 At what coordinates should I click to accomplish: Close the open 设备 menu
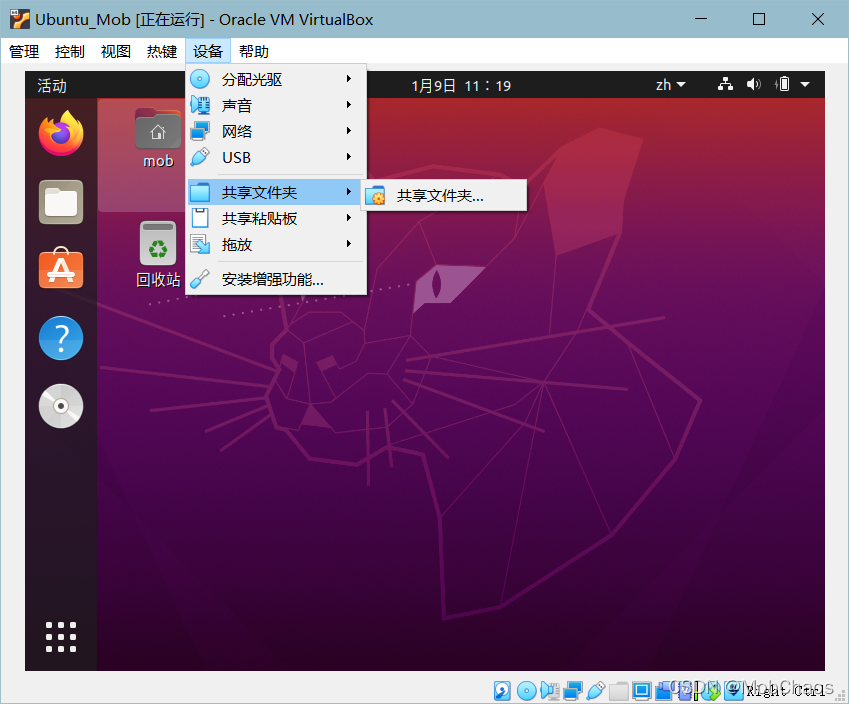208,51
